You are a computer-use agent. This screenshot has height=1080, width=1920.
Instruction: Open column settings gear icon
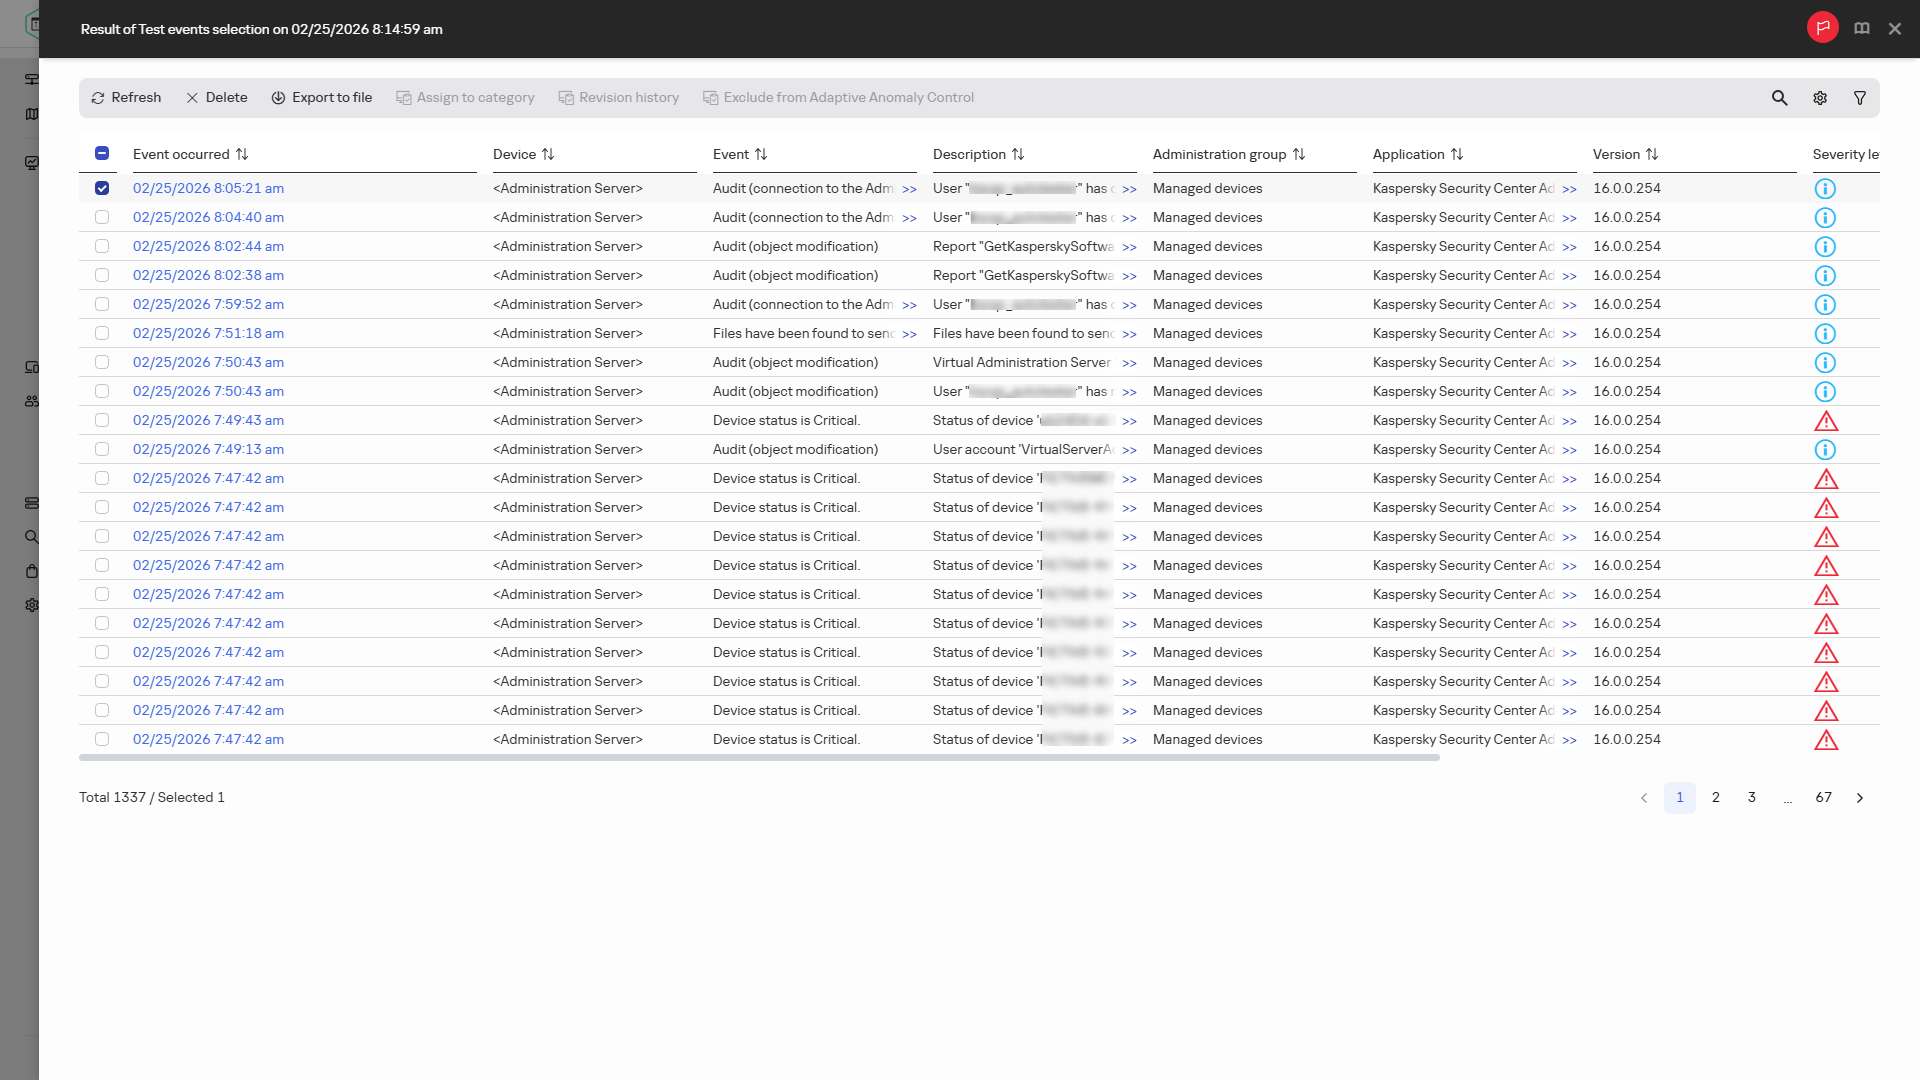[x=1820, y=98]
